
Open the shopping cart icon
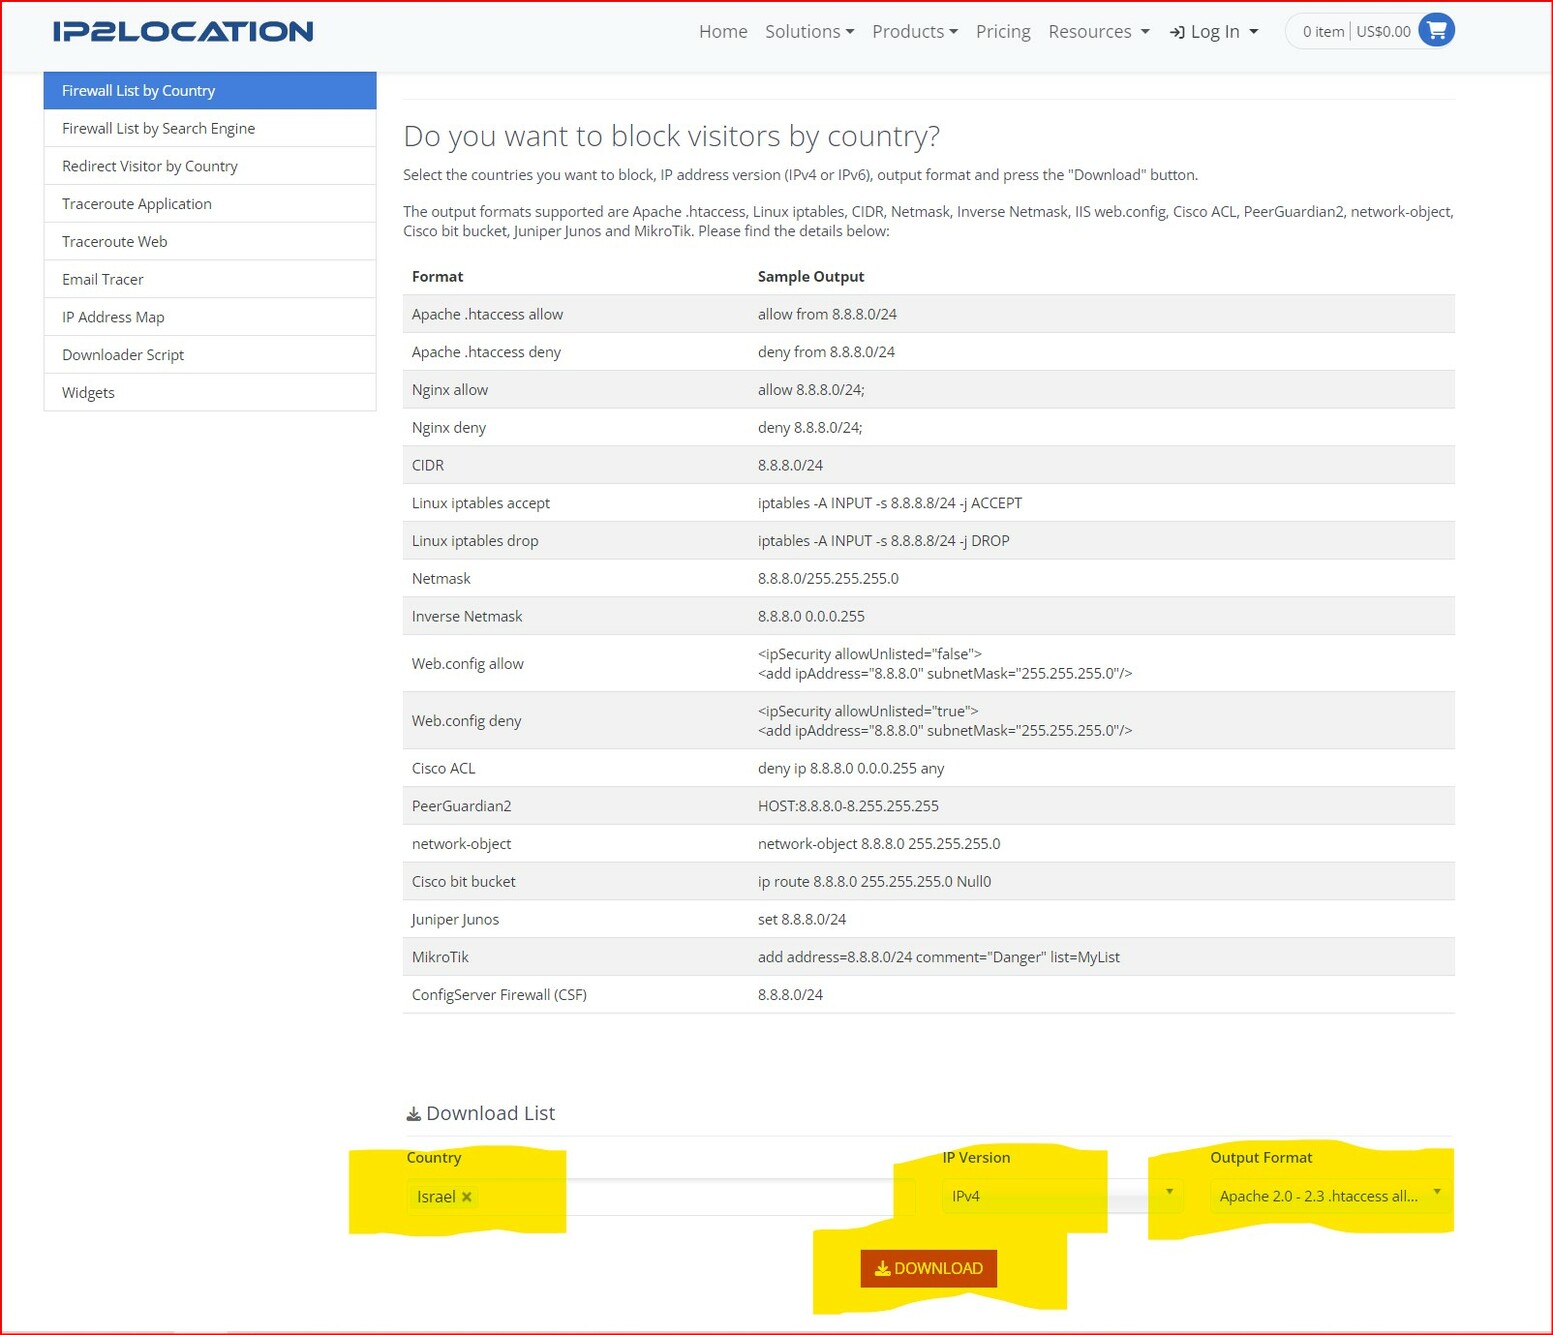[x=1436, y=31]
